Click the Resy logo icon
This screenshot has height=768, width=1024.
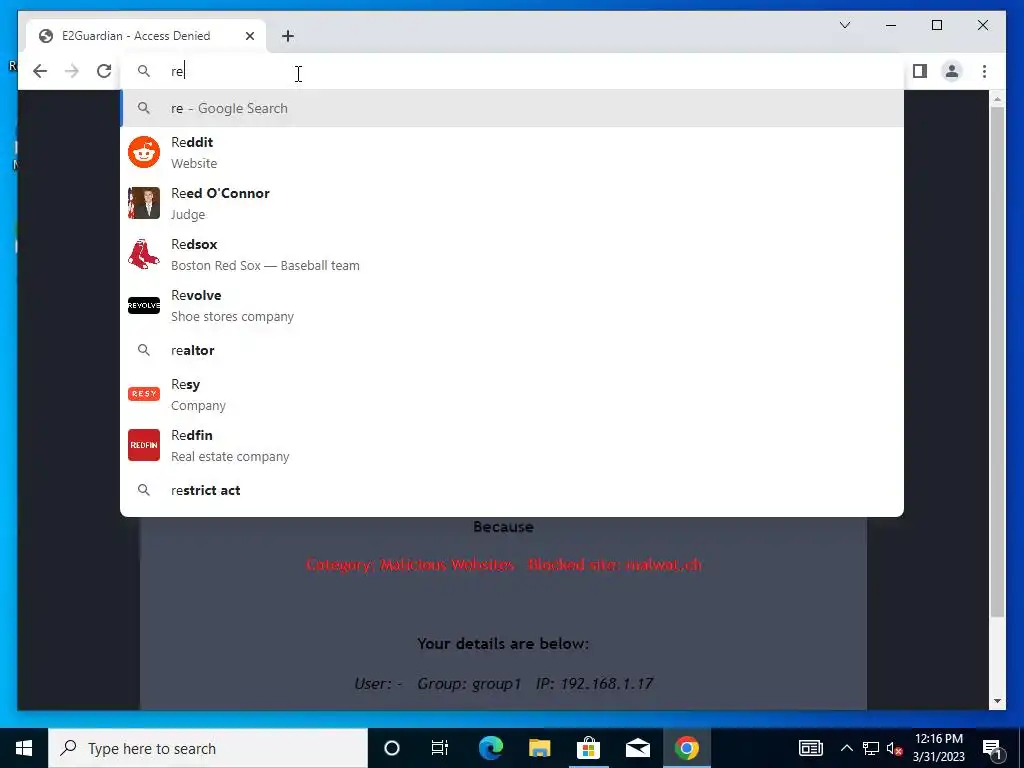pos(144,394)
